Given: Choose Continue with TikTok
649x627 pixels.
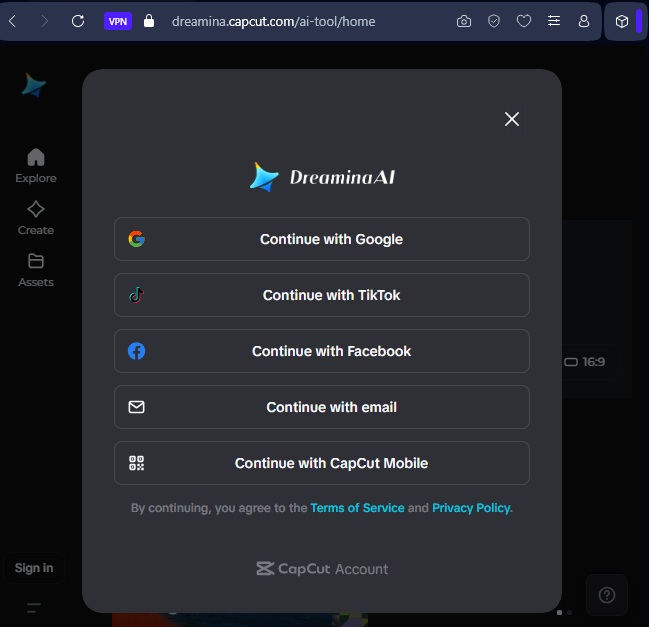Looking at the screenshot, I should [321, 295].
